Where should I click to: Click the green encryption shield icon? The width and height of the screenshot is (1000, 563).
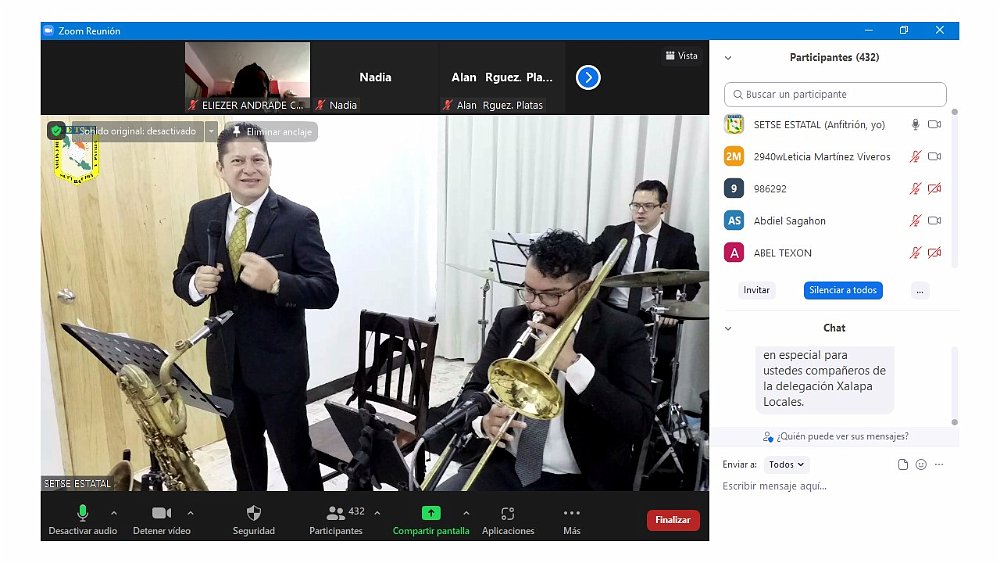[x=56, y=130]
